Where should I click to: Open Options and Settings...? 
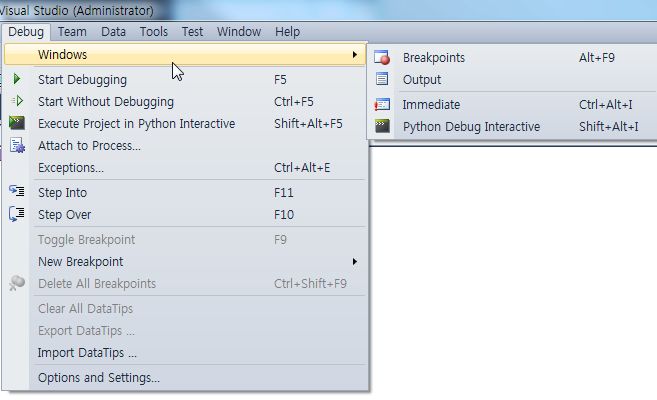(x=185, y=378)
